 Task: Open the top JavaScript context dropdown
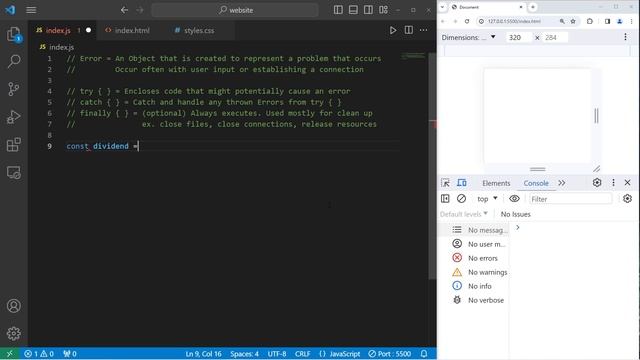click(x=487, y=199)
